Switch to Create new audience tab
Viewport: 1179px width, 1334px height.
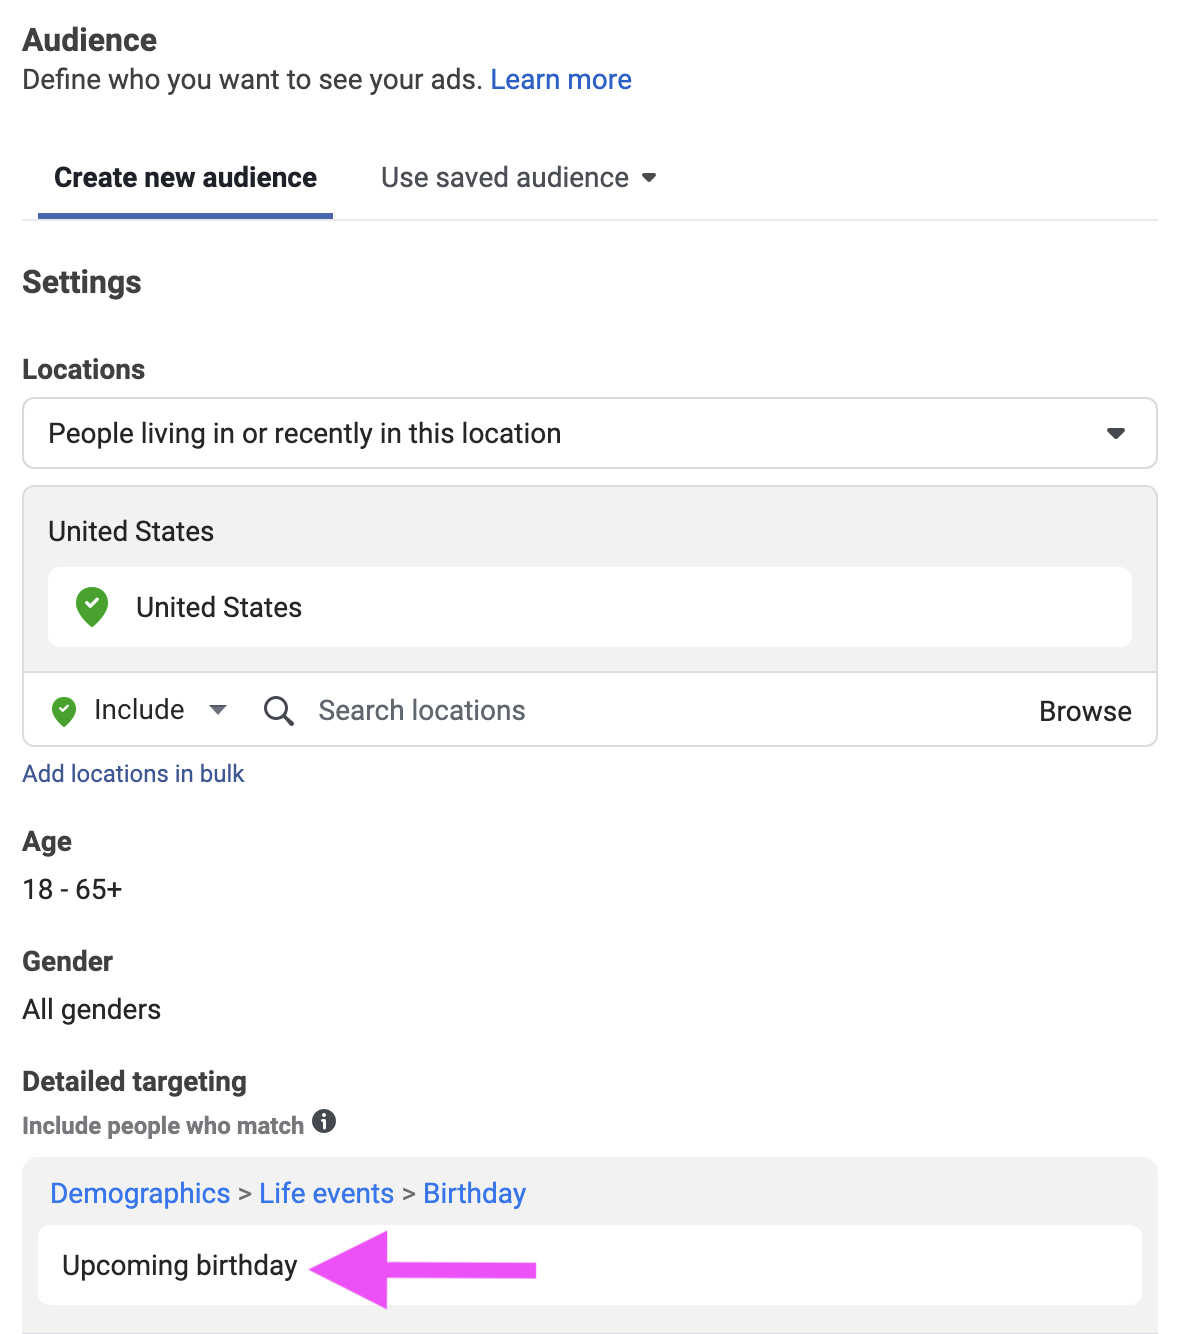click(185, 178)
